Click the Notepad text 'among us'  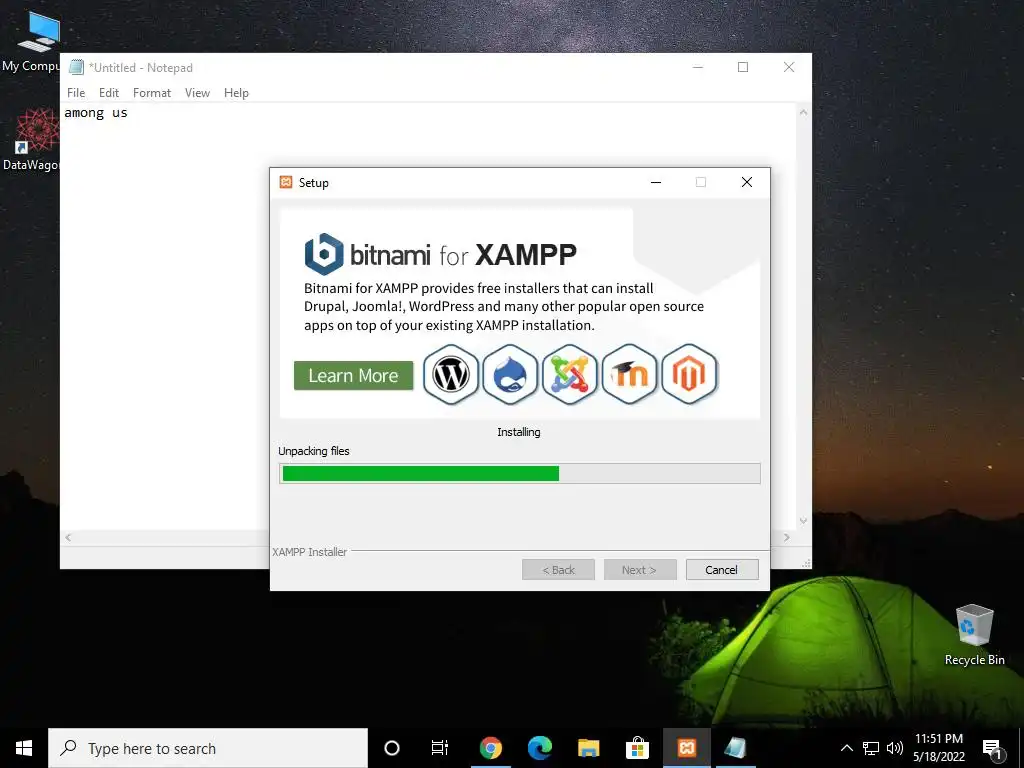tap(96, 112)
